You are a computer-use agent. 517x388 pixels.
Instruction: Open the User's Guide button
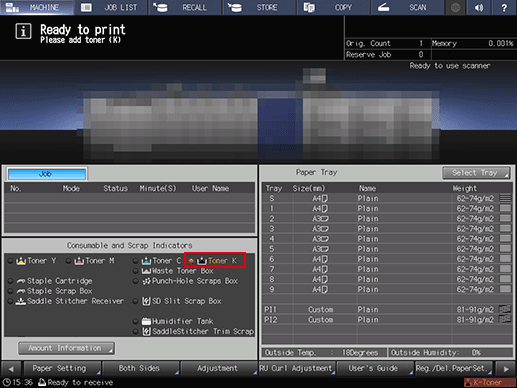[x=375, y=369]
